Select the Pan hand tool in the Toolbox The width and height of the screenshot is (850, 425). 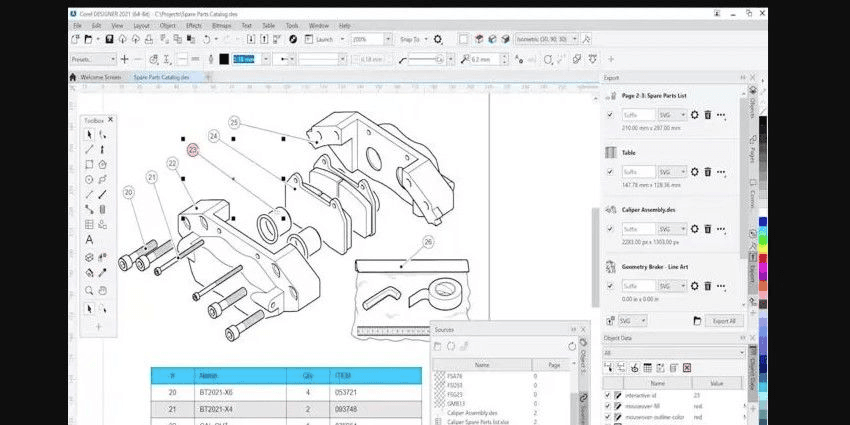point(102,291)
